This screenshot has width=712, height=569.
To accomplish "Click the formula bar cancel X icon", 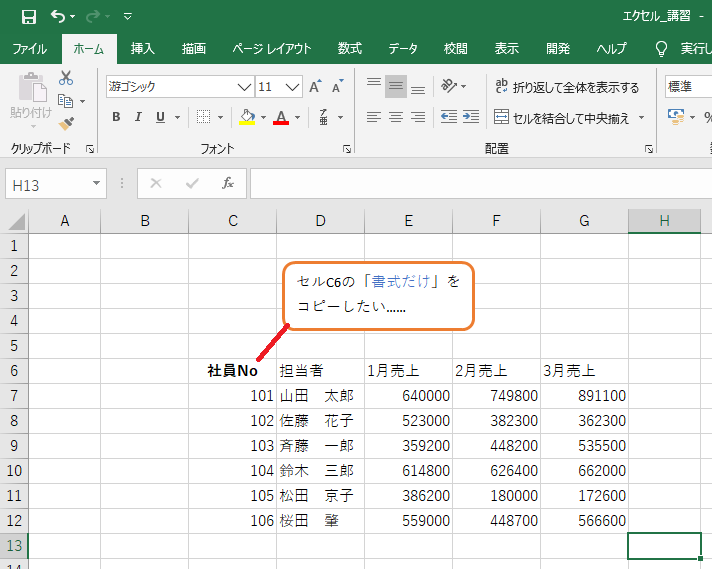I will (156, 183).
